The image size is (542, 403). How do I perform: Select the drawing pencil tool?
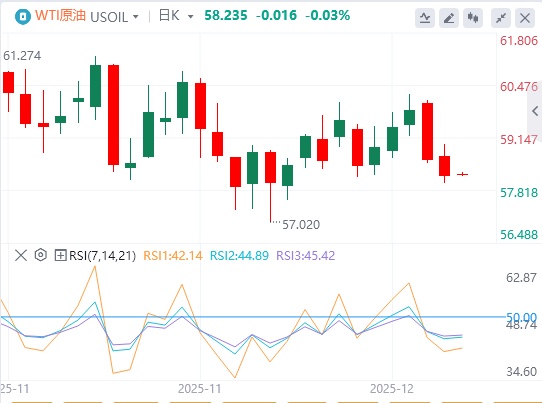(449, 18)
